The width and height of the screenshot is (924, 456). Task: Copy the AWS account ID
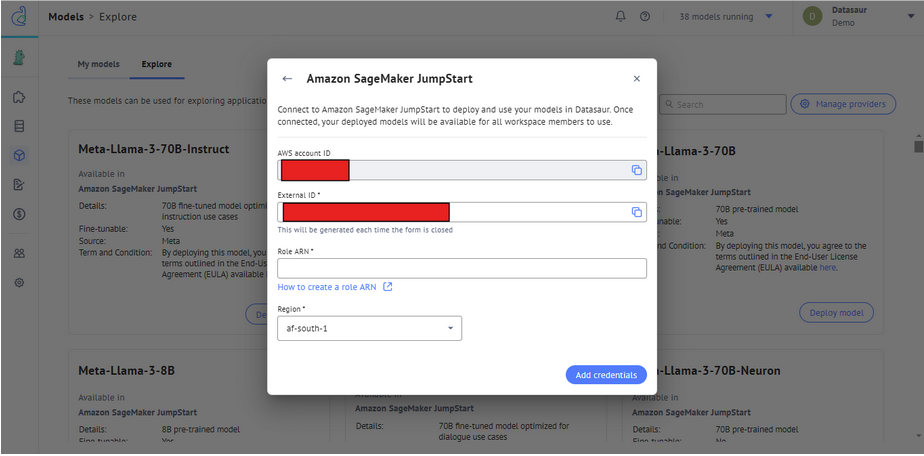tap(636, 170)
